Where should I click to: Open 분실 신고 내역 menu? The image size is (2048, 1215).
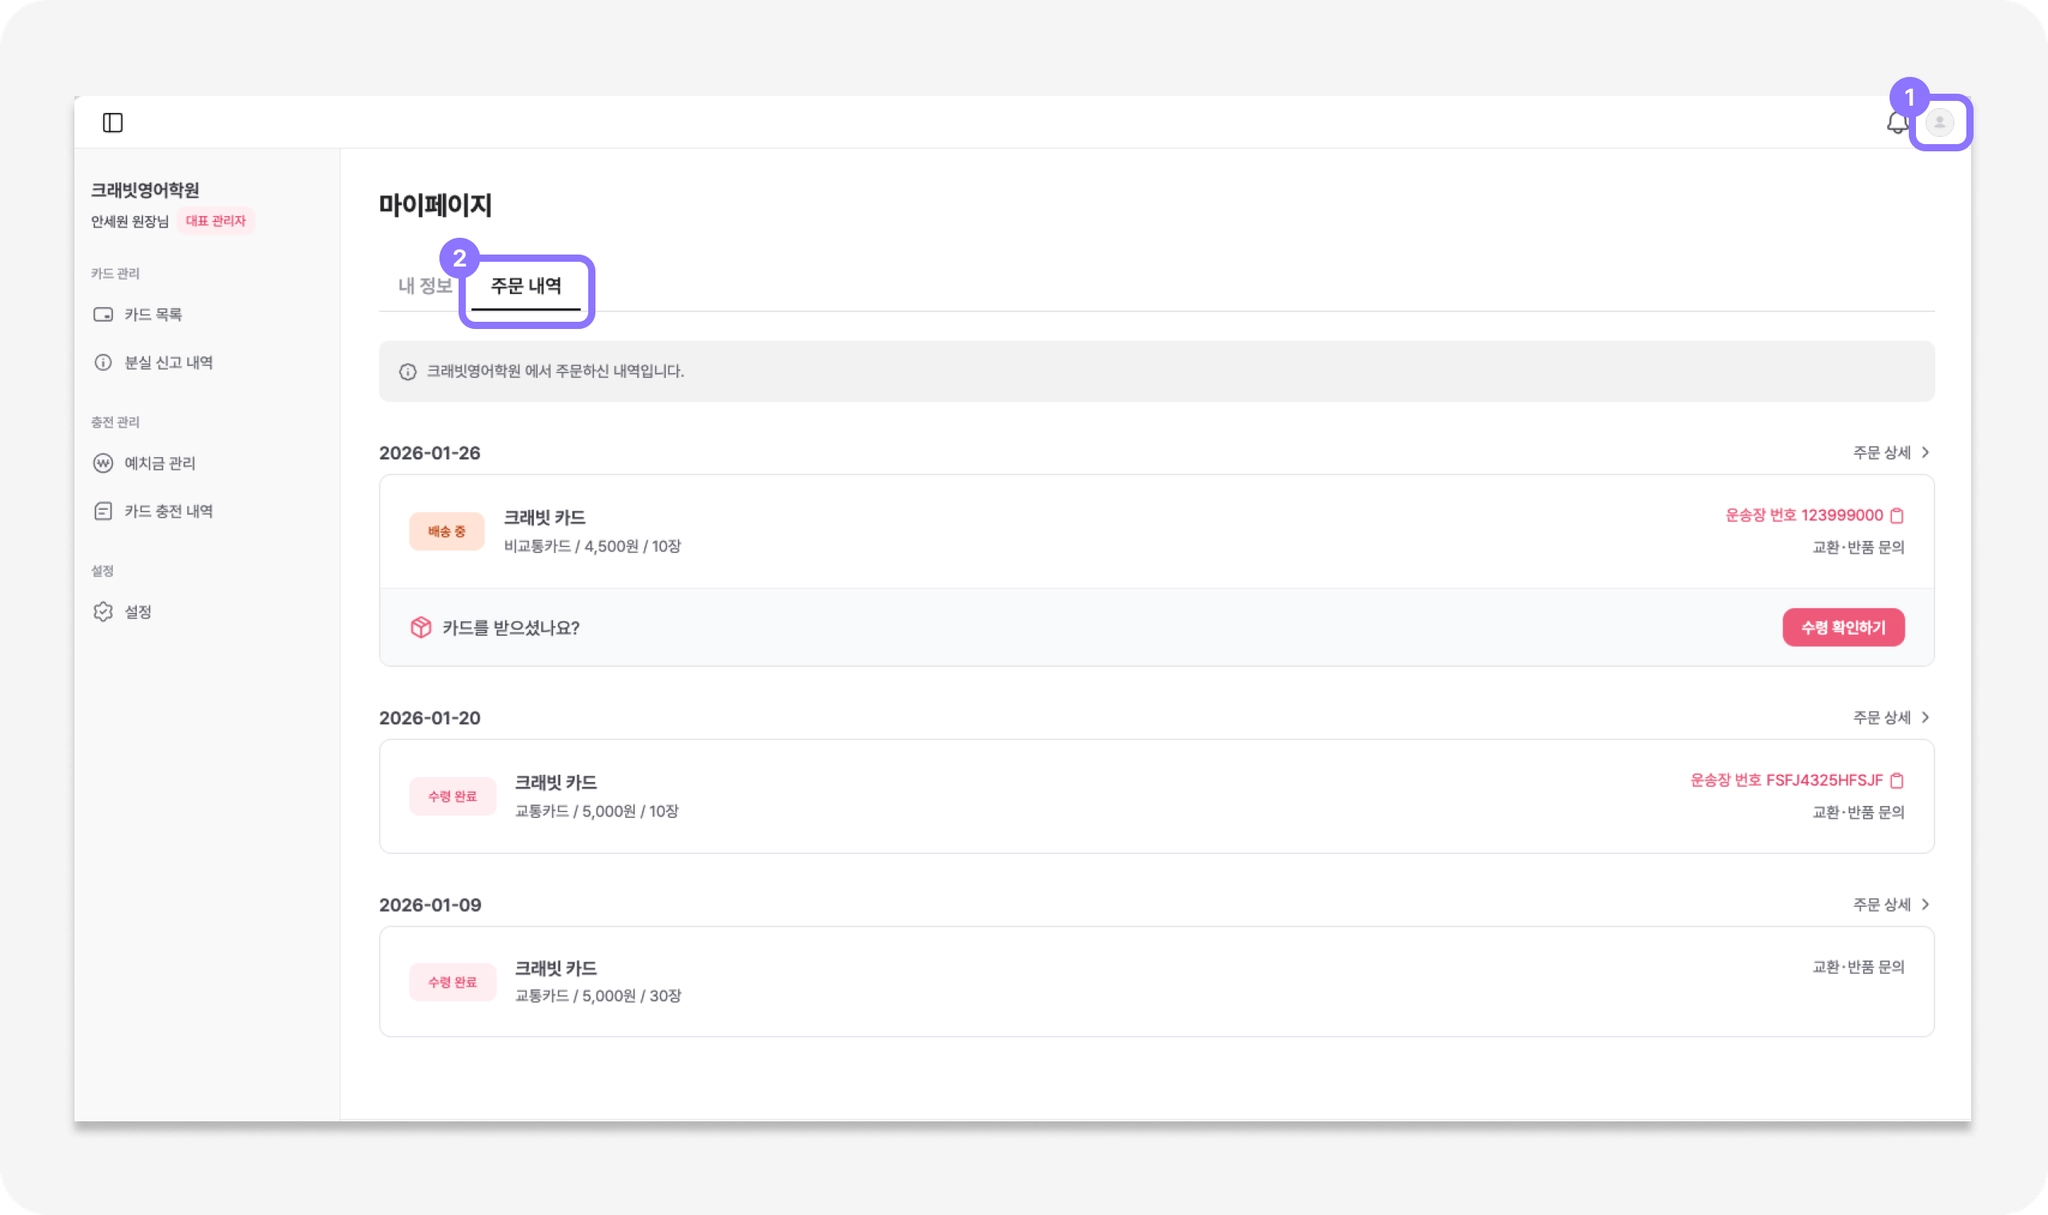click(167, 363)
